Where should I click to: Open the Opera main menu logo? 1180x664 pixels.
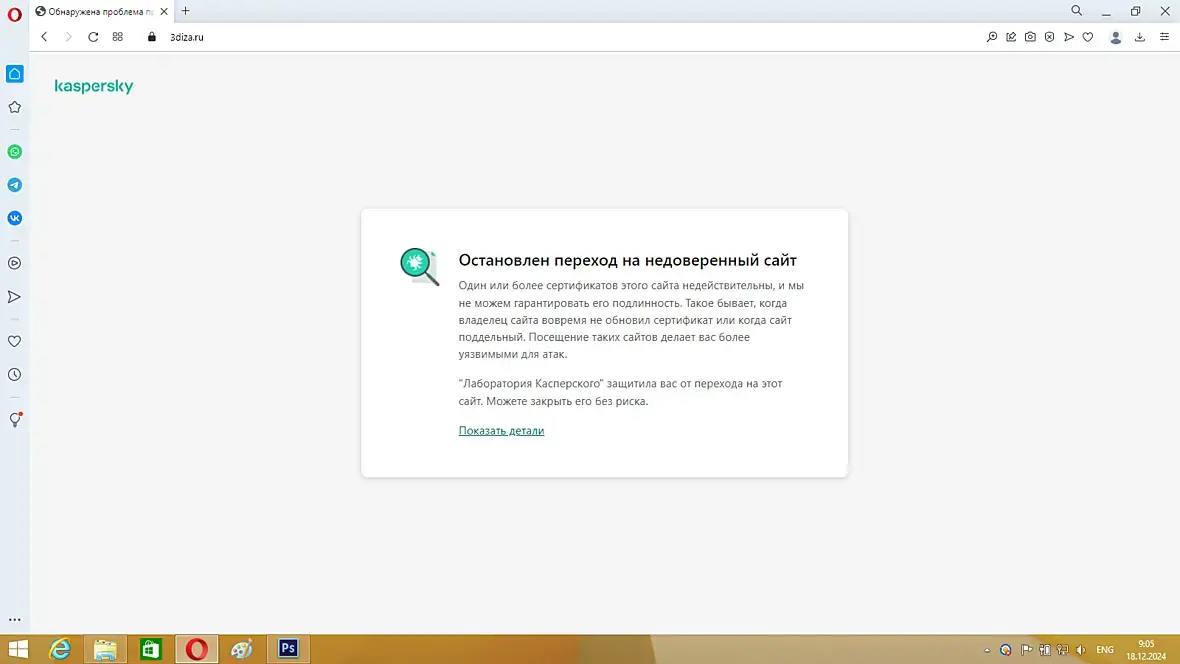[14, 15]
